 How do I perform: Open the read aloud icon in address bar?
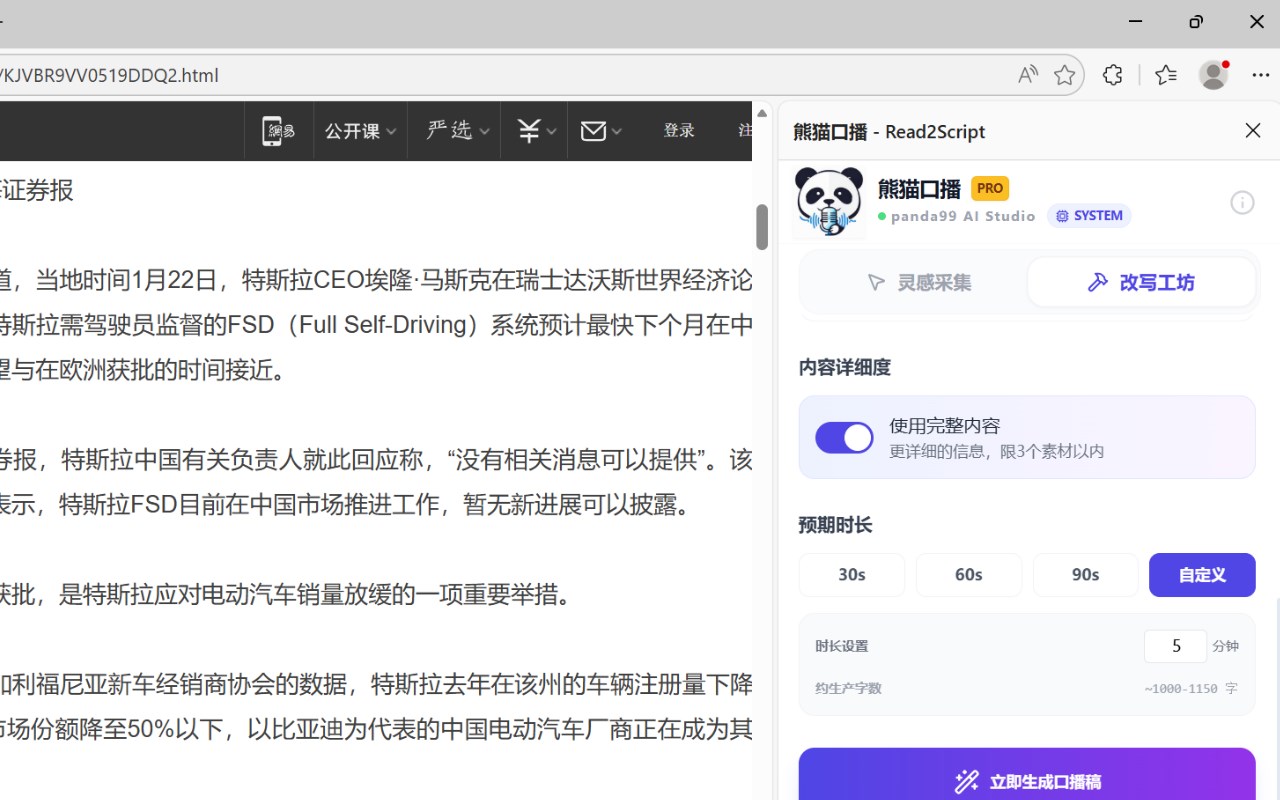click(x=1028, y=75)
